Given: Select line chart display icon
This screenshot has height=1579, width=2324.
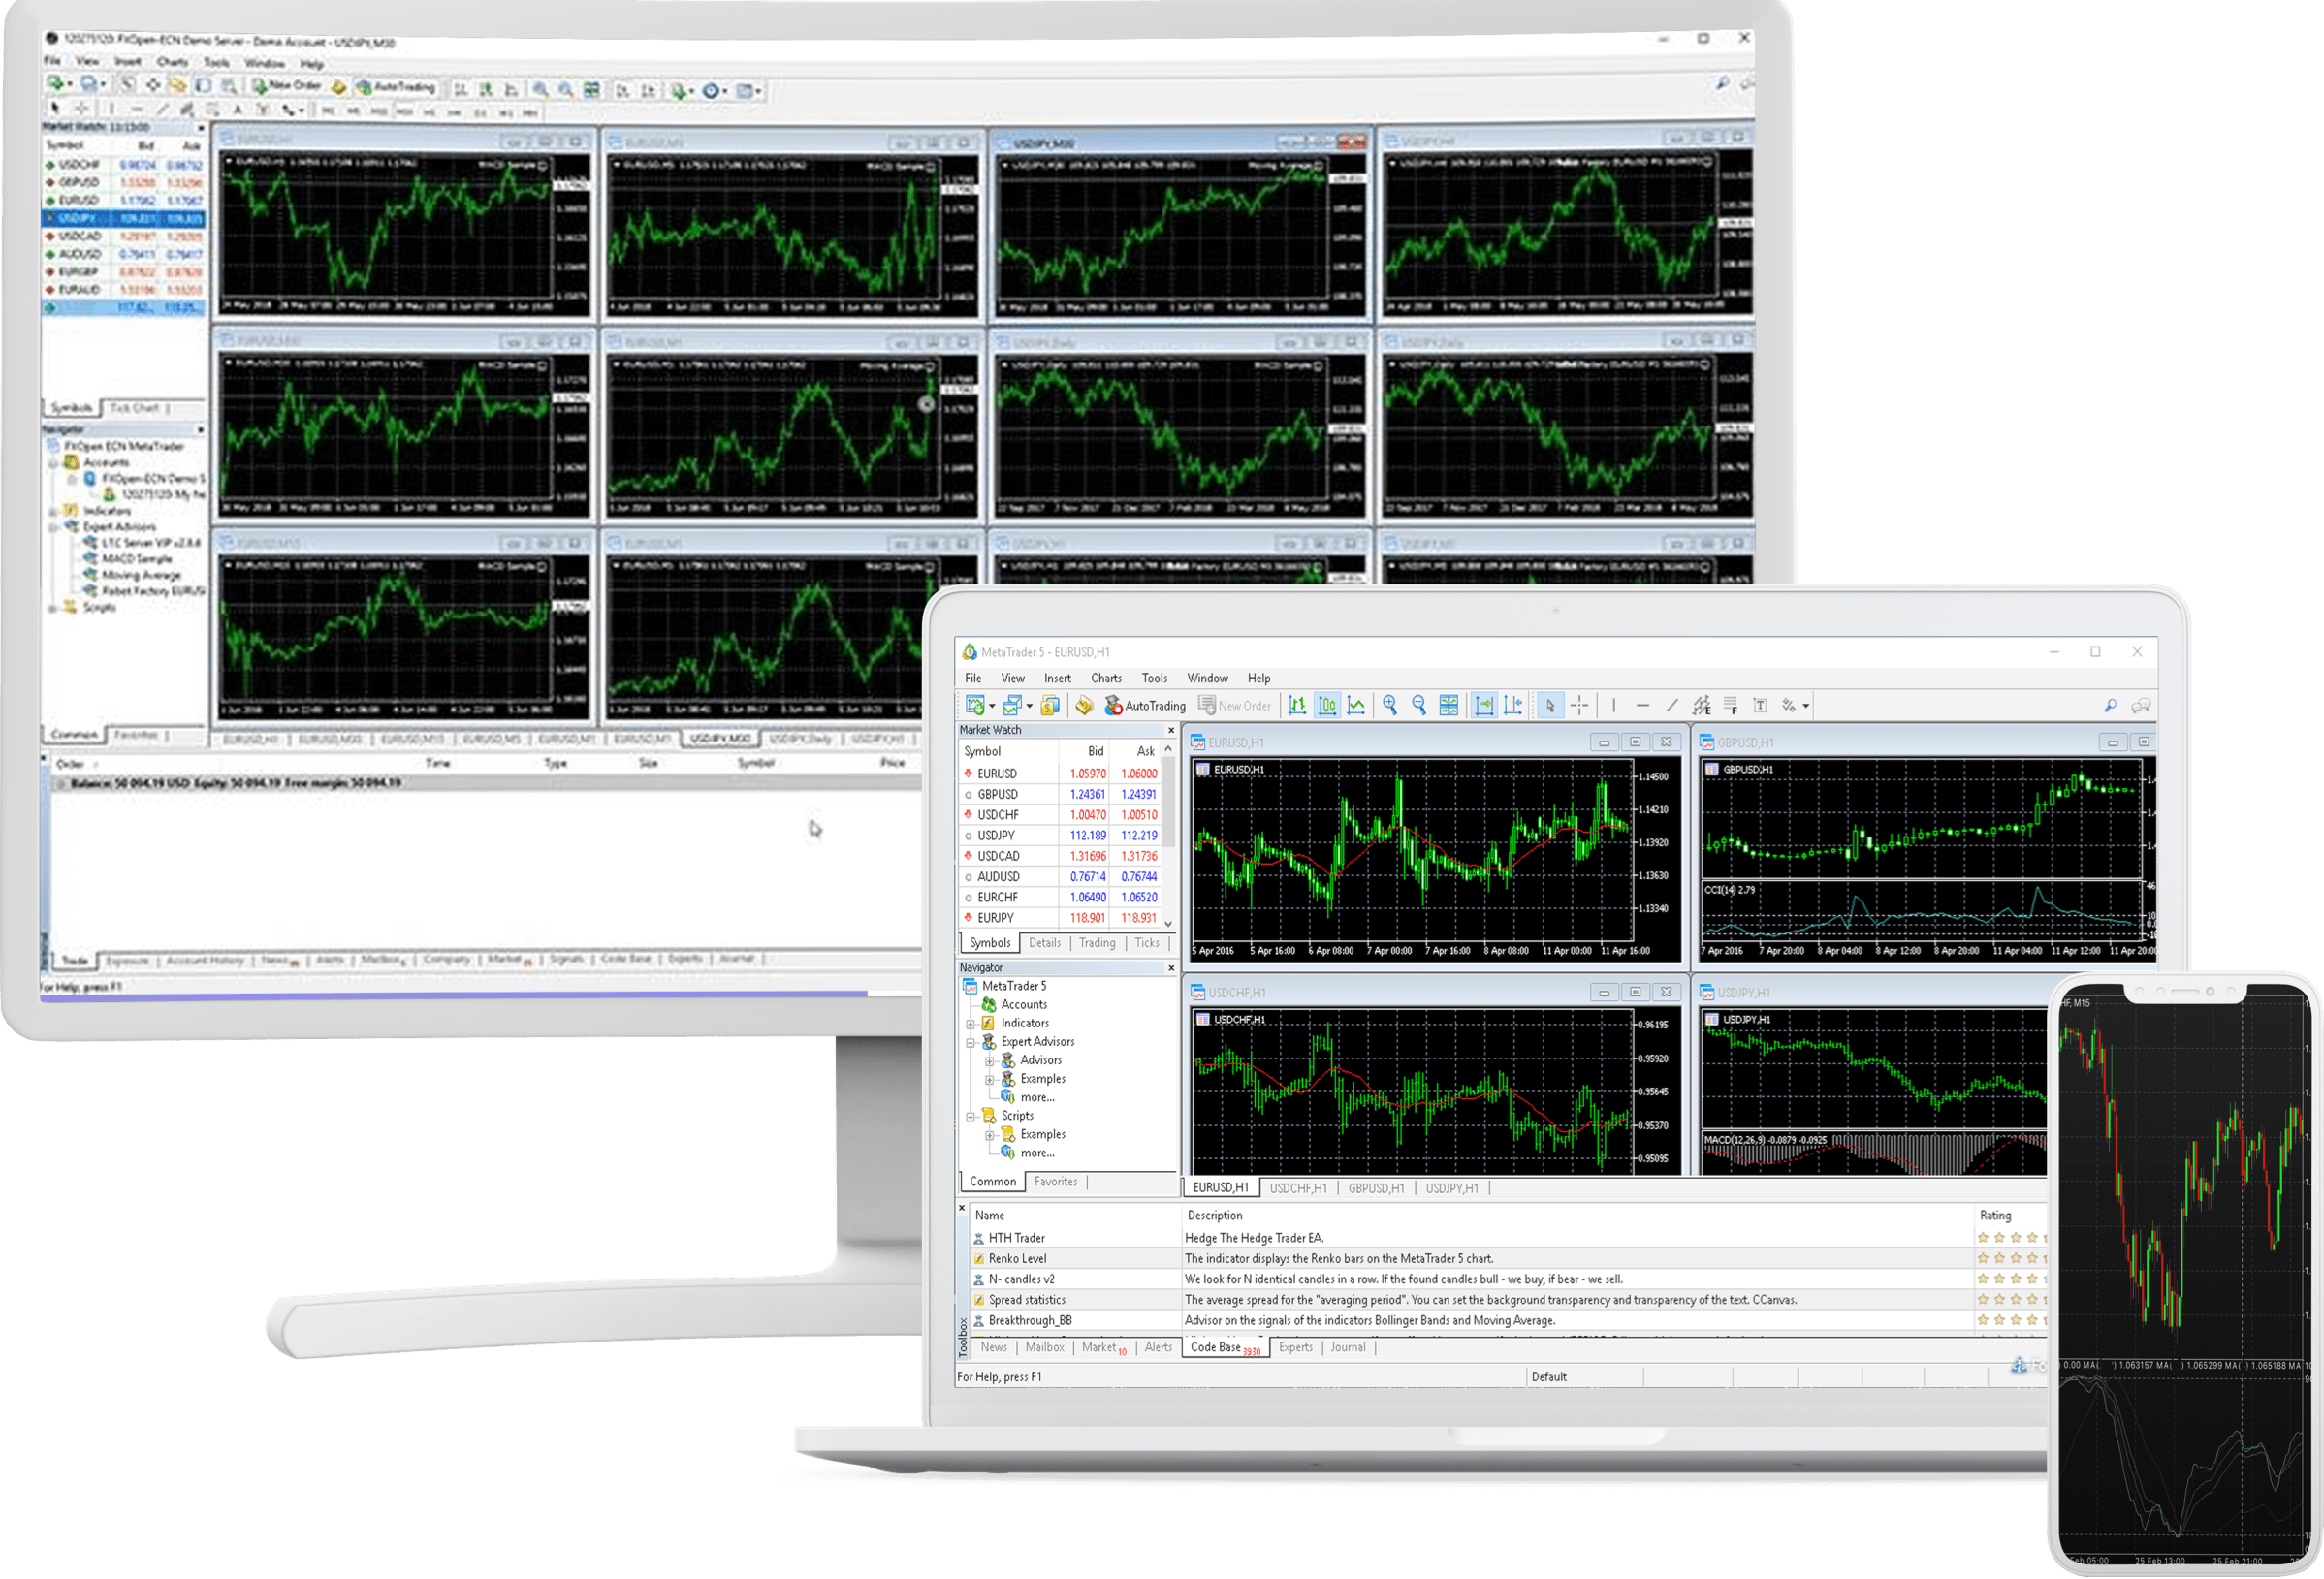Looking at the screenshot, I should (1356, 706).
